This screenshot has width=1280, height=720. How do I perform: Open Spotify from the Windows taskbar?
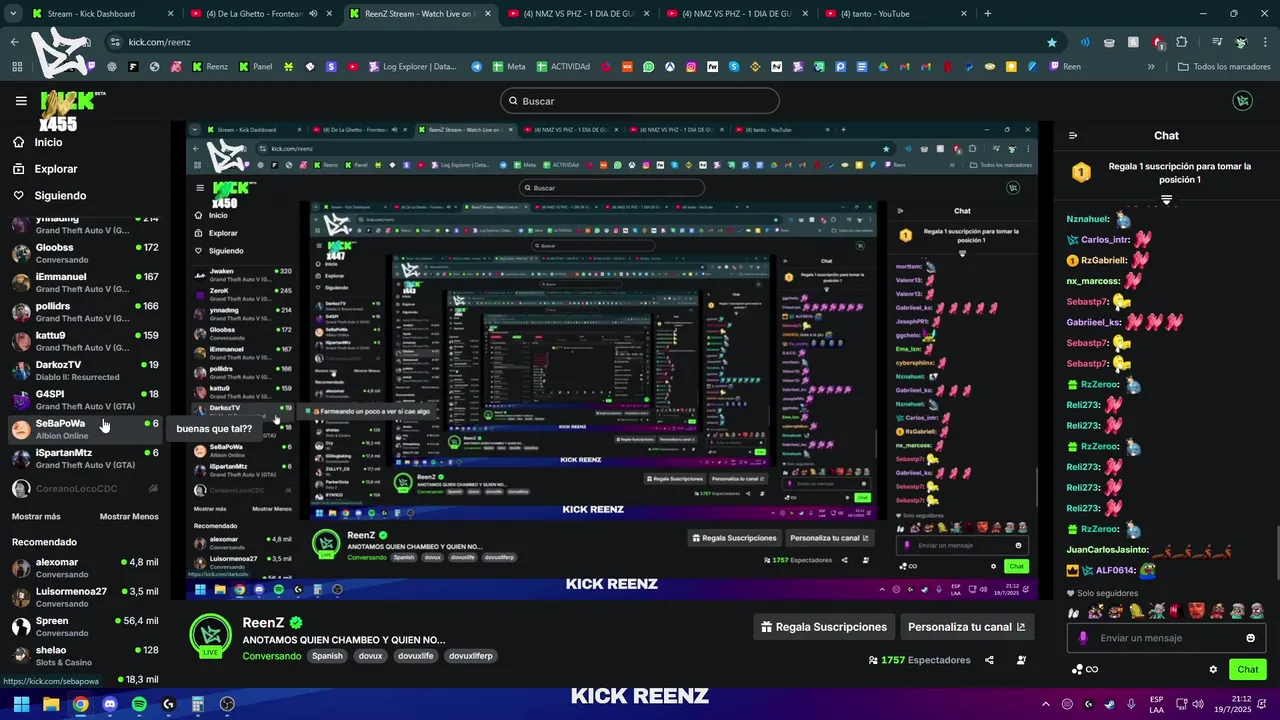[x=139, y=704]
